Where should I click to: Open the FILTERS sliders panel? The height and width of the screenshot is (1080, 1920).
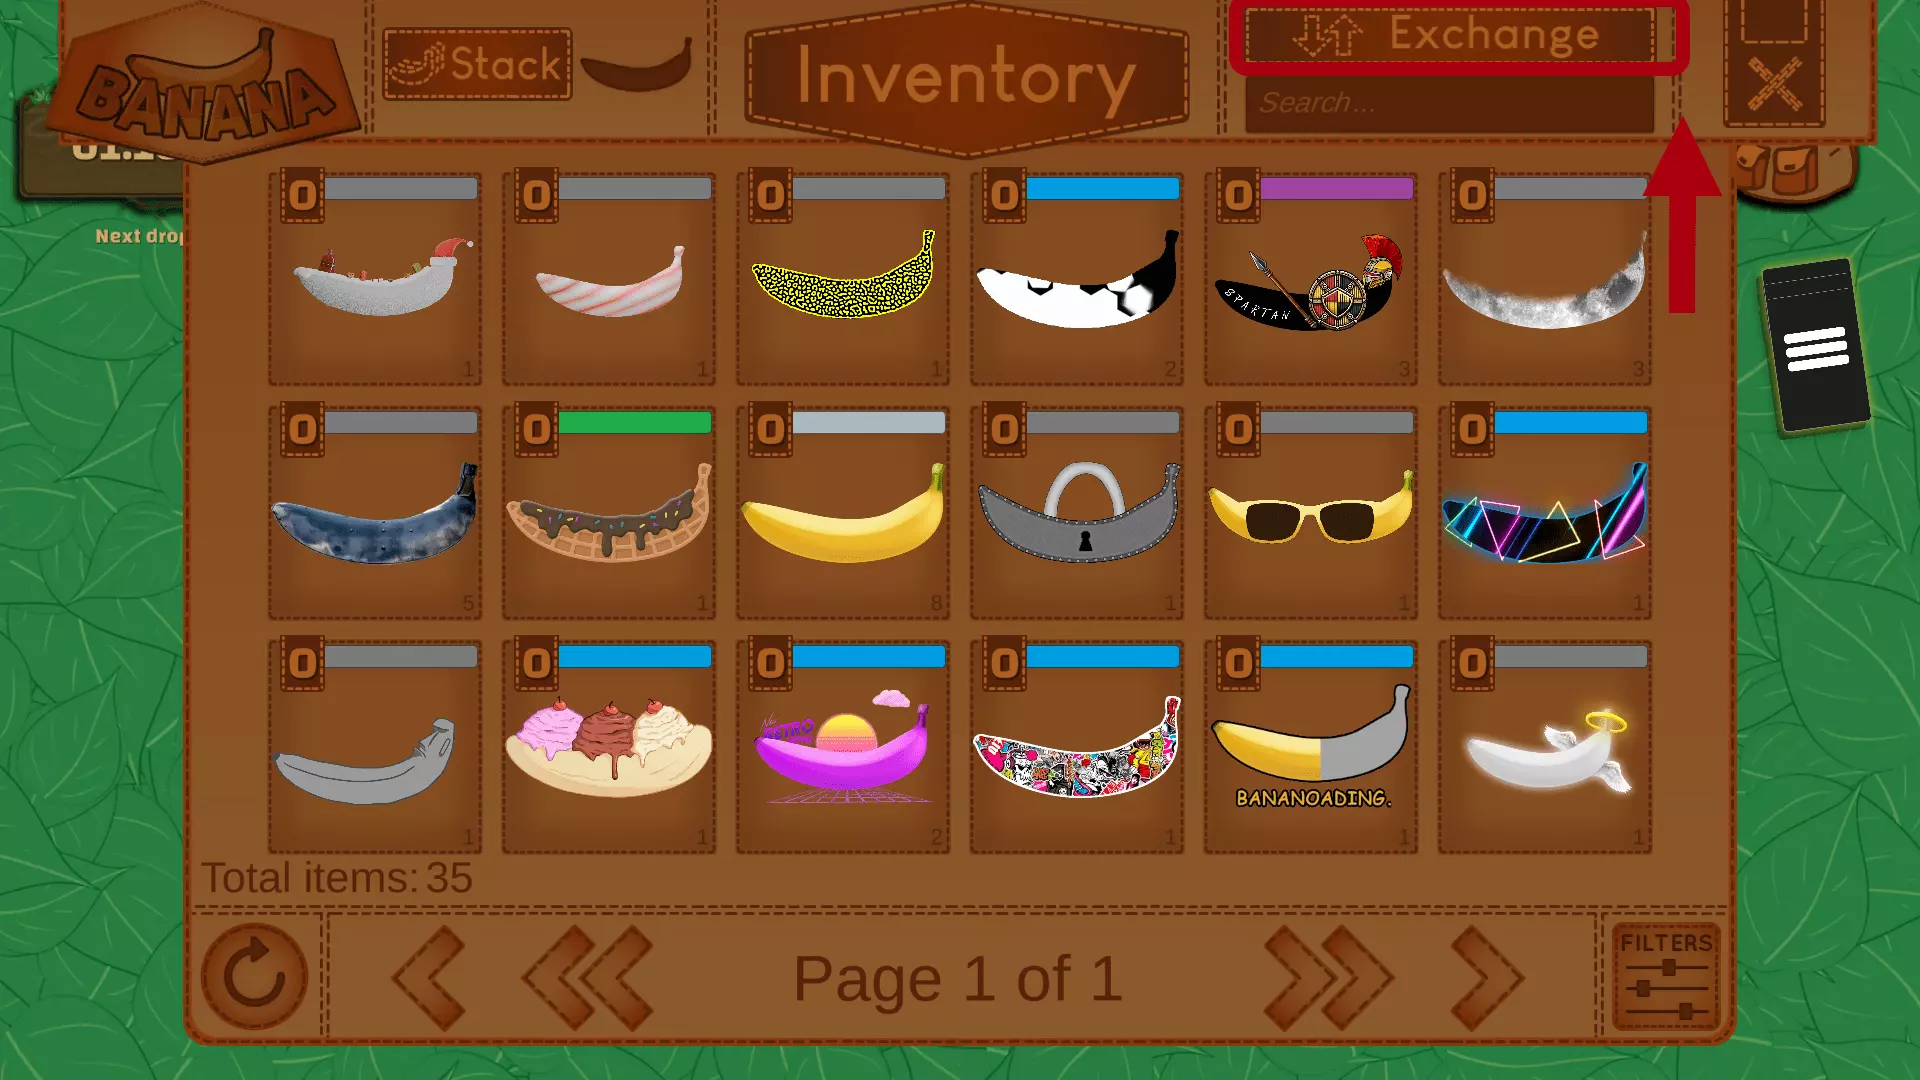tap(1666, 977)
